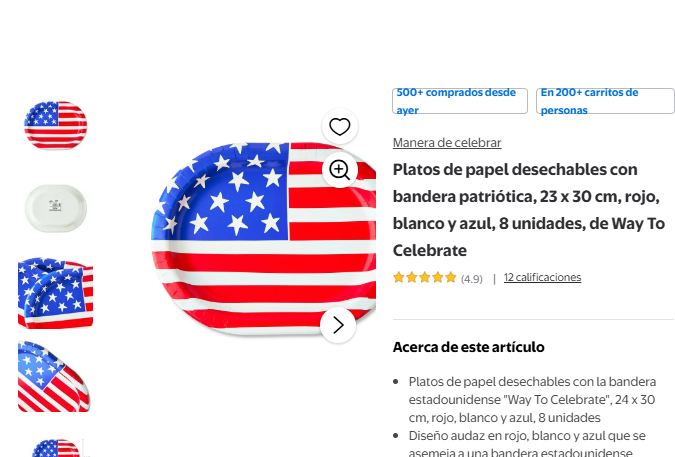Click the five-star rating

click(424, 278)
